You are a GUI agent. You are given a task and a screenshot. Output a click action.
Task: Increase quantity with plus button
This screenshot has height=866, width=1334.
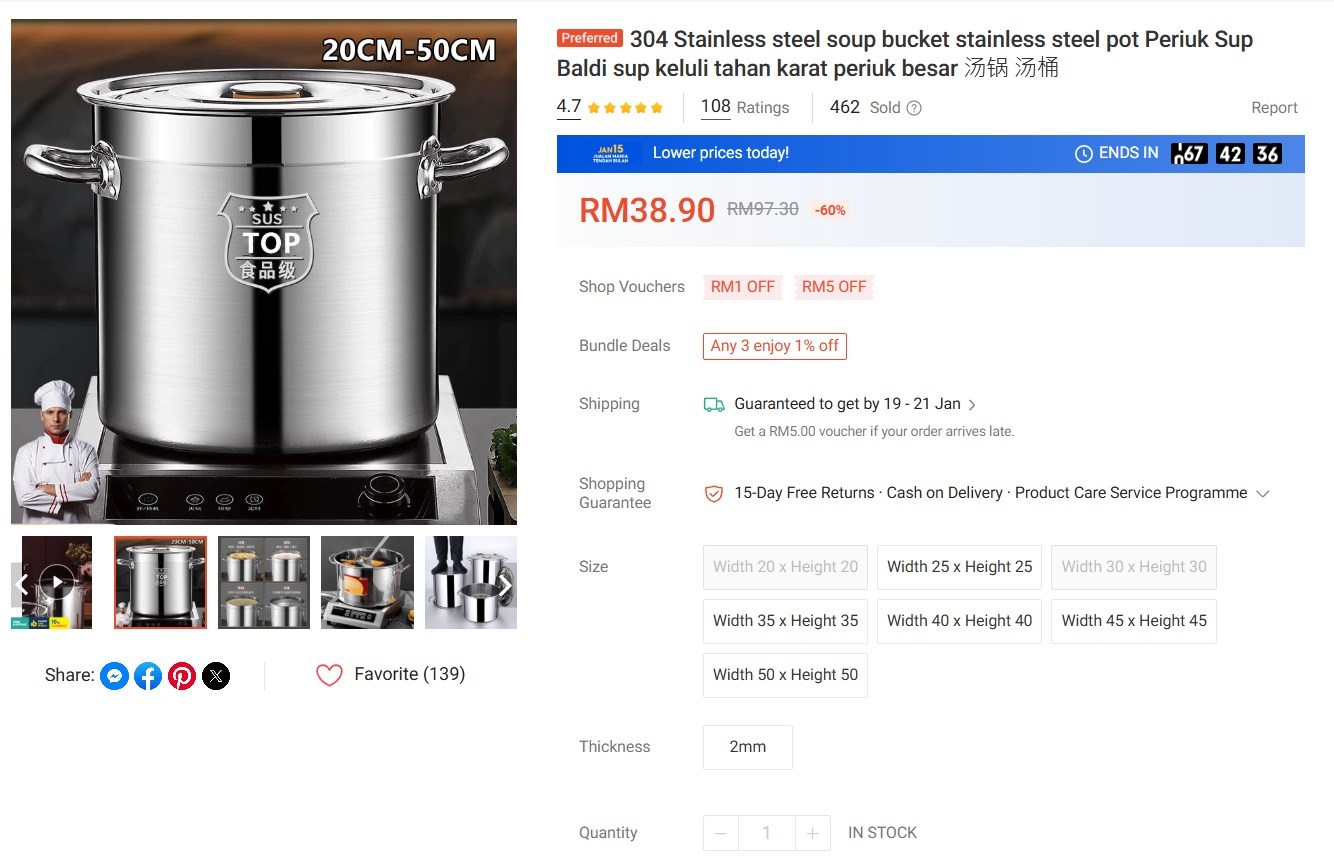(812, 833)
